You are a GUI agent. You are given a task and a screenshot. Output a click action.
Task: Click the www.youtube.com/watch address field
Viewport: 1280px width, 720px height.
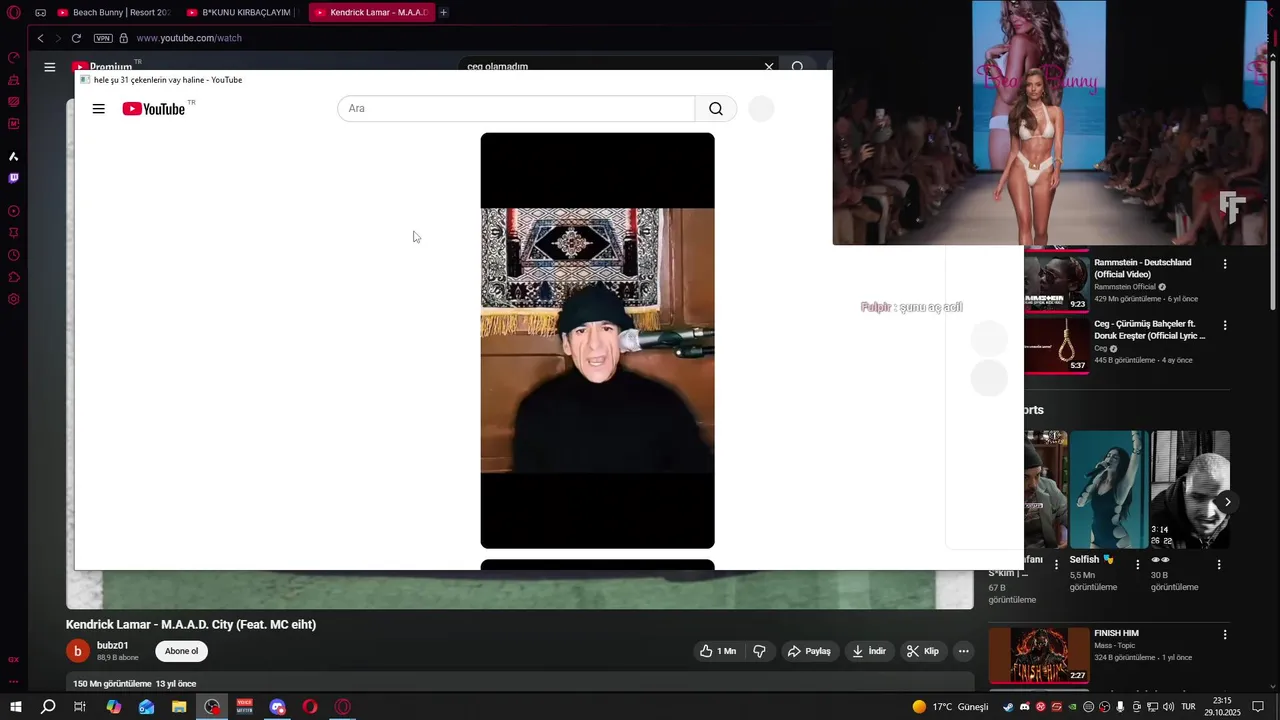click(189, 38)
